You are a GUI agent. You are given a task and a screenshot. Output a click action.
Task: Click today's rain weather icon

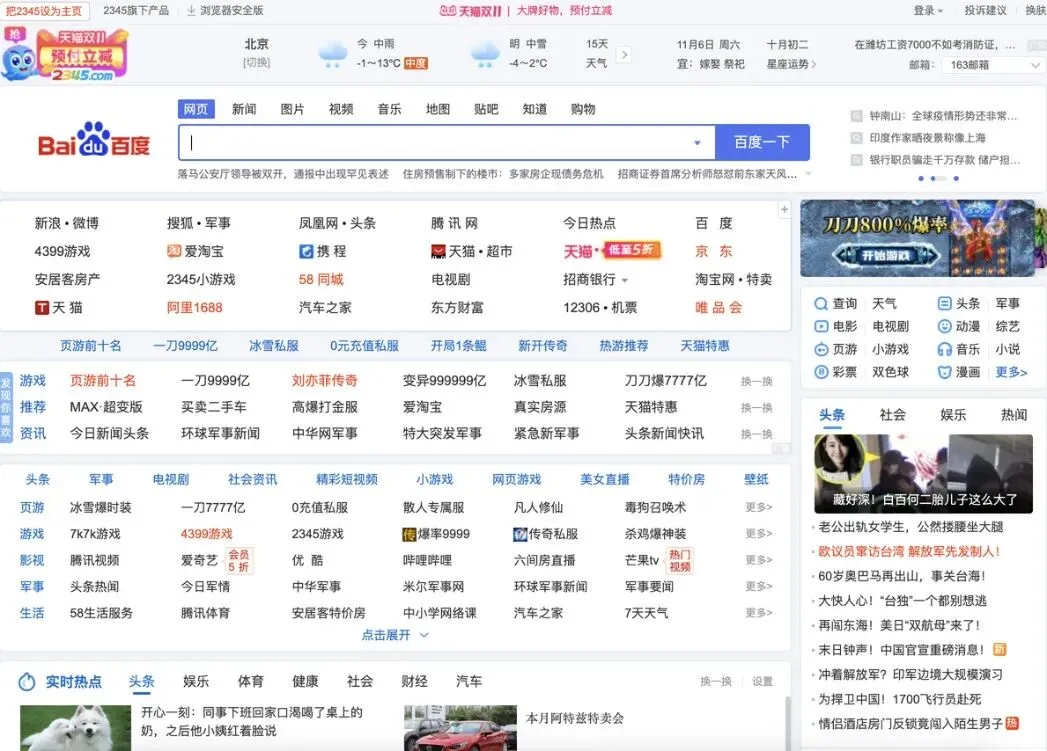coord(332,55)
